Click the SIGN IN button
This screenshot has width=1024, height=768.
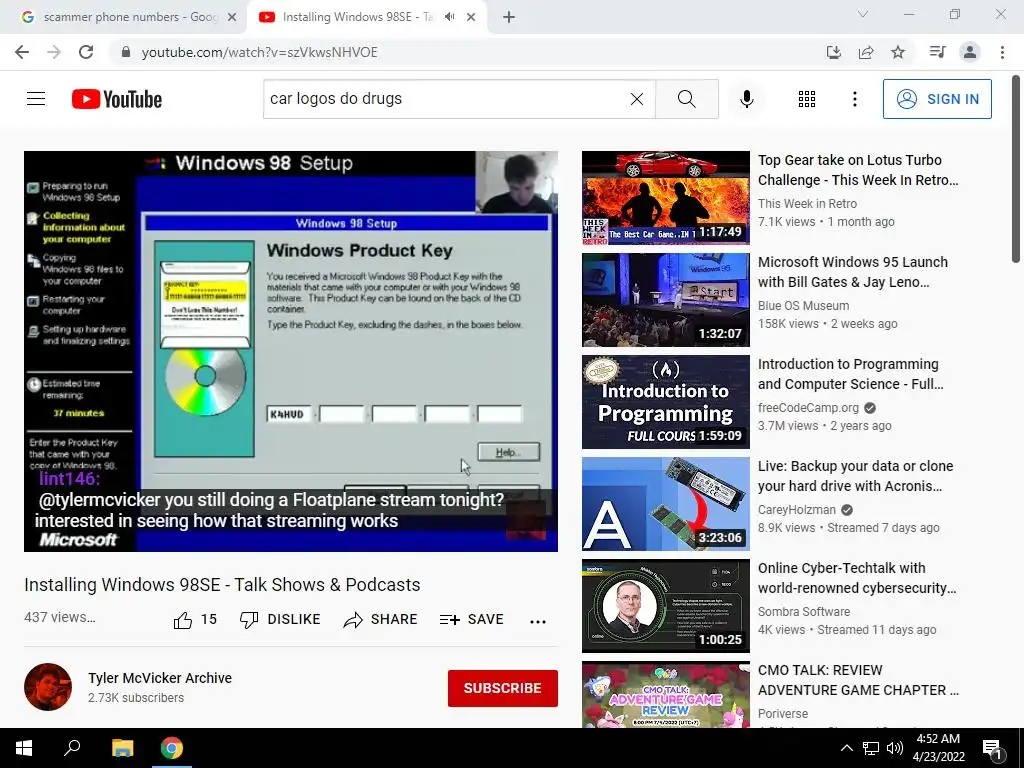(937, 99)
